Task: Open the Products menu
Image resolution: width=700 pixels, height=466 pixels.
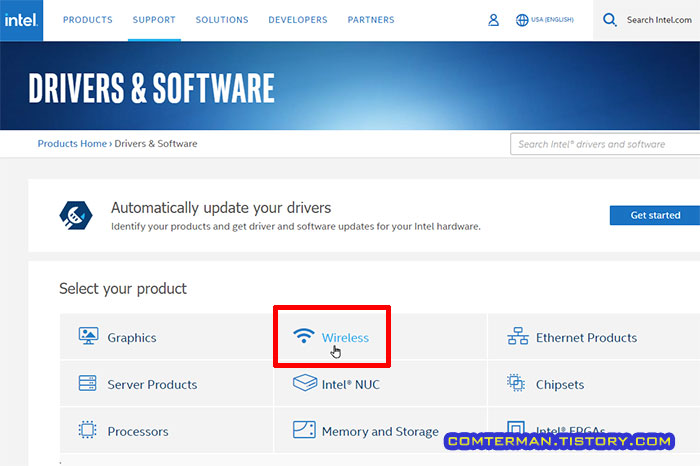Action: click(x=88, y=20)
